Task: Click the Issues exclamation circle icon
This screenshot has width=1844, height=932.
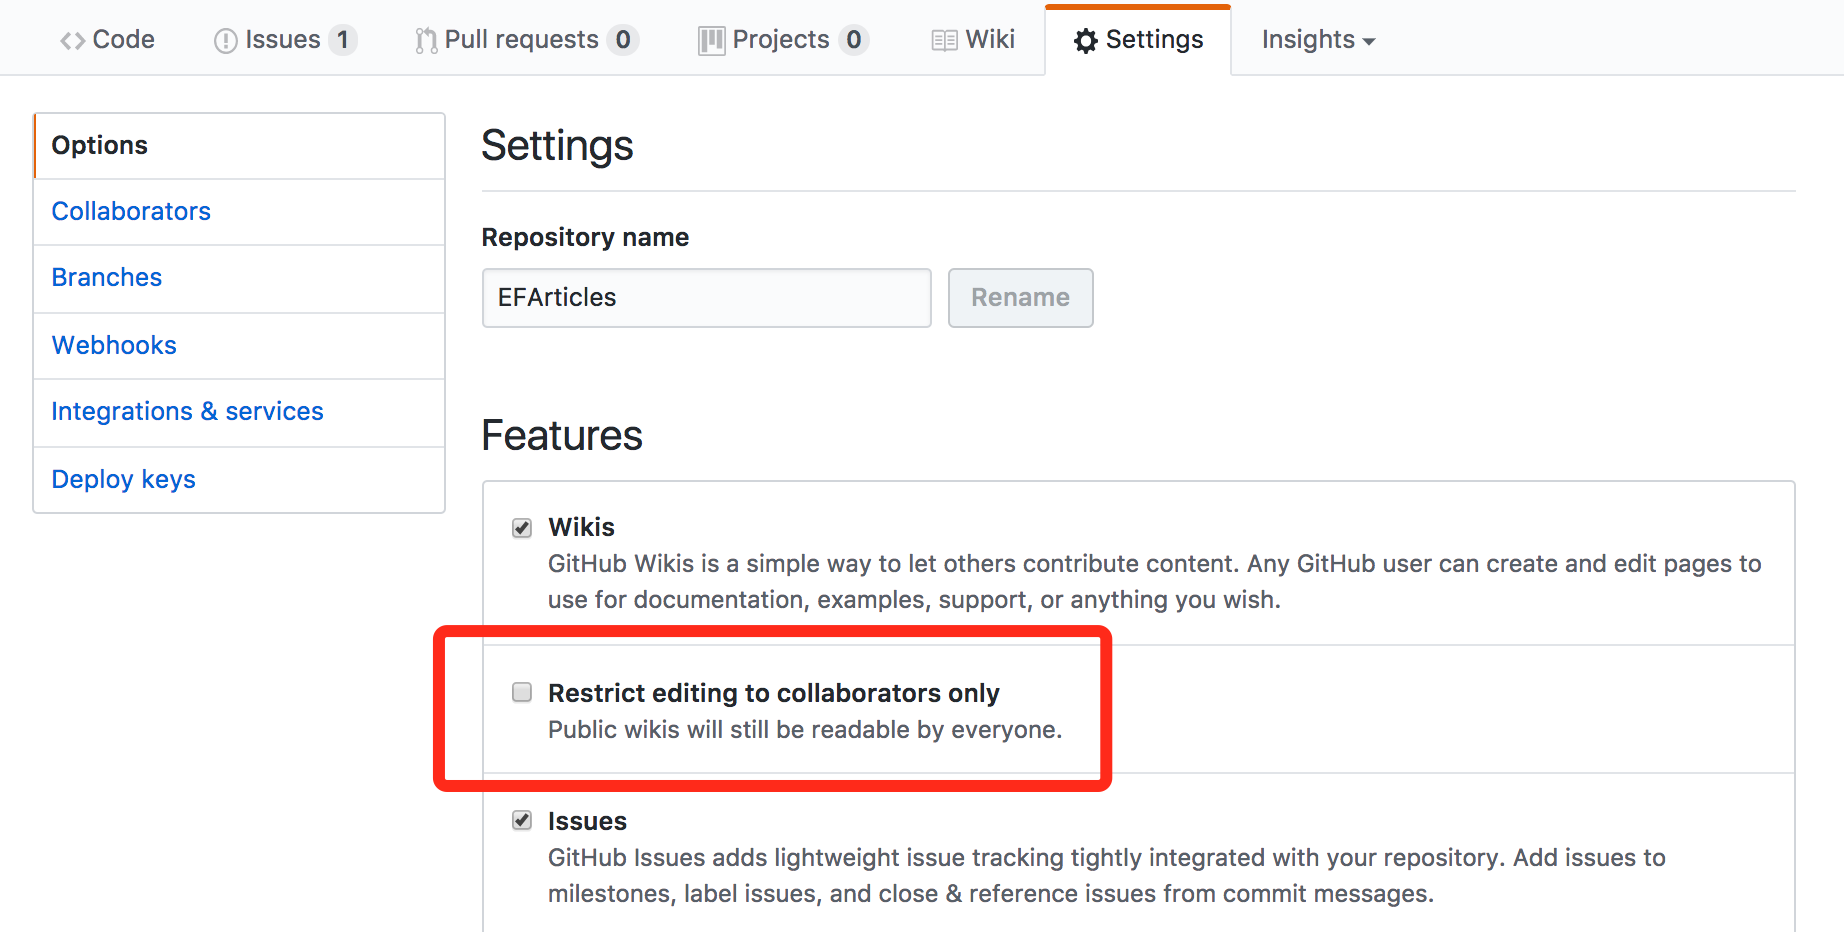Action: [x=226, y=40]
